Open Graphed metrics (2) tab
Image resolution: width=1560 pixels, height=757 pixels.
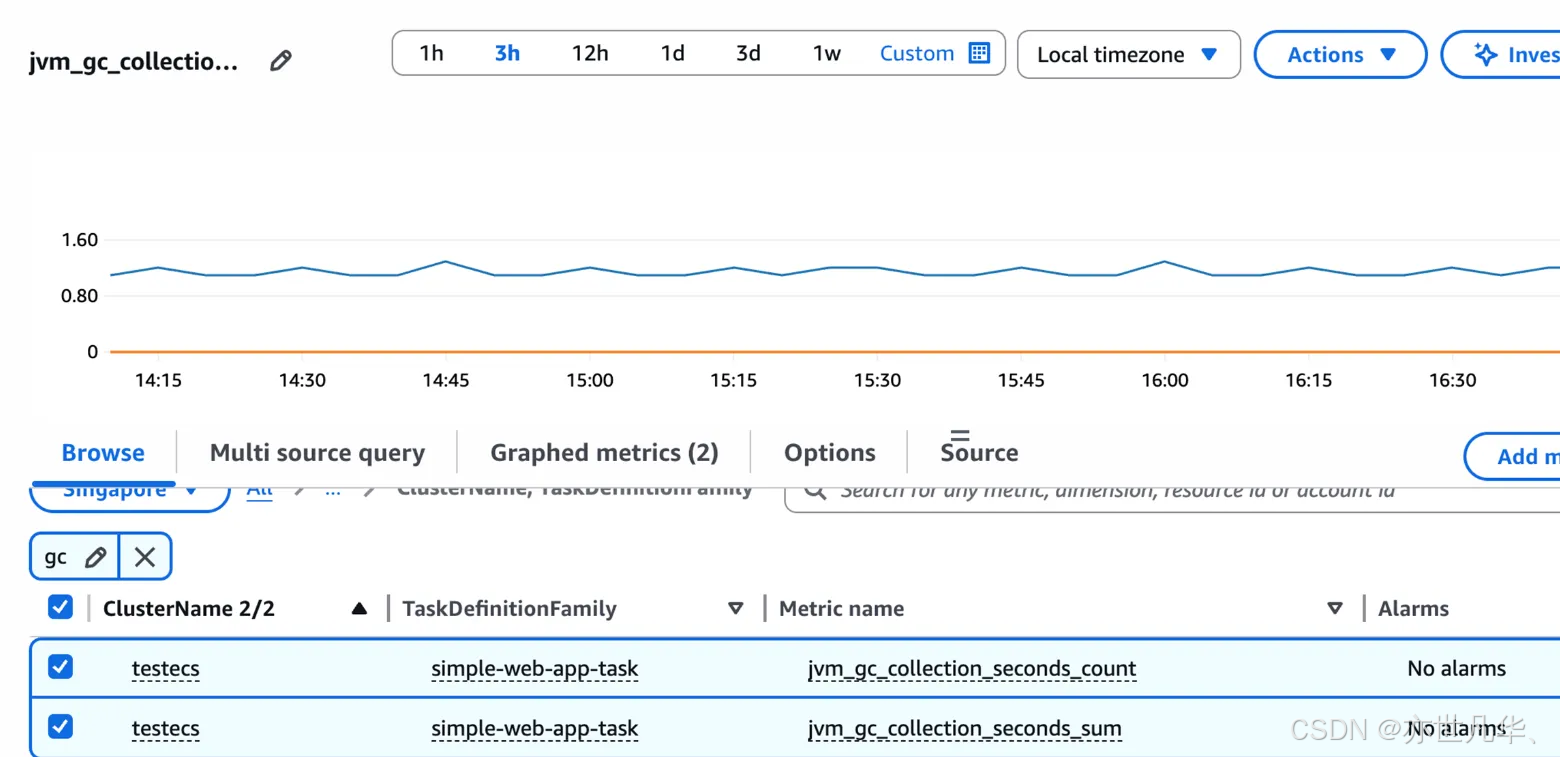(604, 453)
